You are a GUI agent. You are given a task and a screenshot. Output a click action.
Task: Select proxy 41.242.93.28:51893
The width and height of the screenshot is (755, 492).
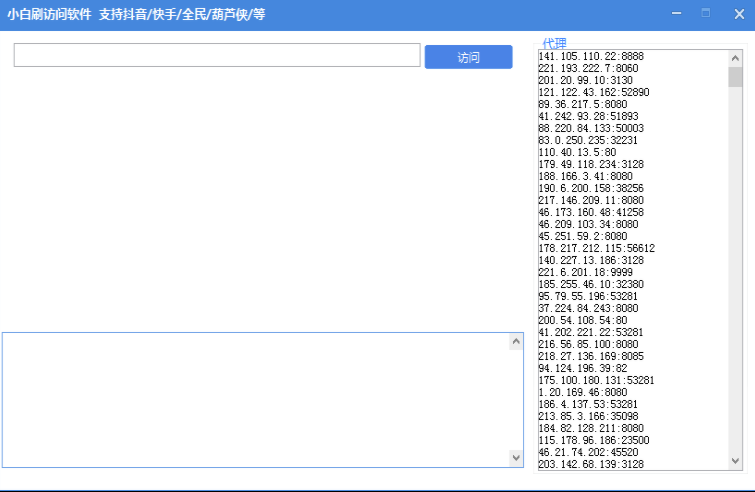pyautogui.click(x=588, y=117)
